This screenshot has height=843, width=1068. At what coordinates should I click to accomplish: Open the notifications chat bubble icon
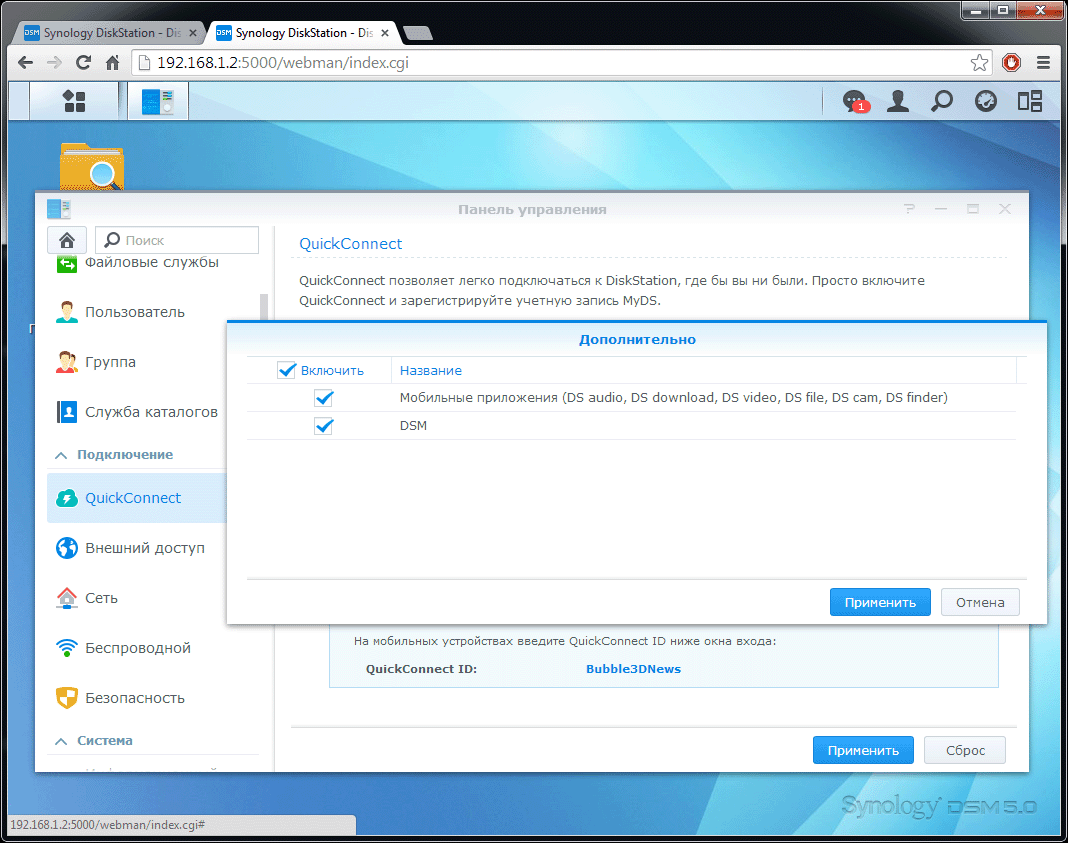coord(854,101)
